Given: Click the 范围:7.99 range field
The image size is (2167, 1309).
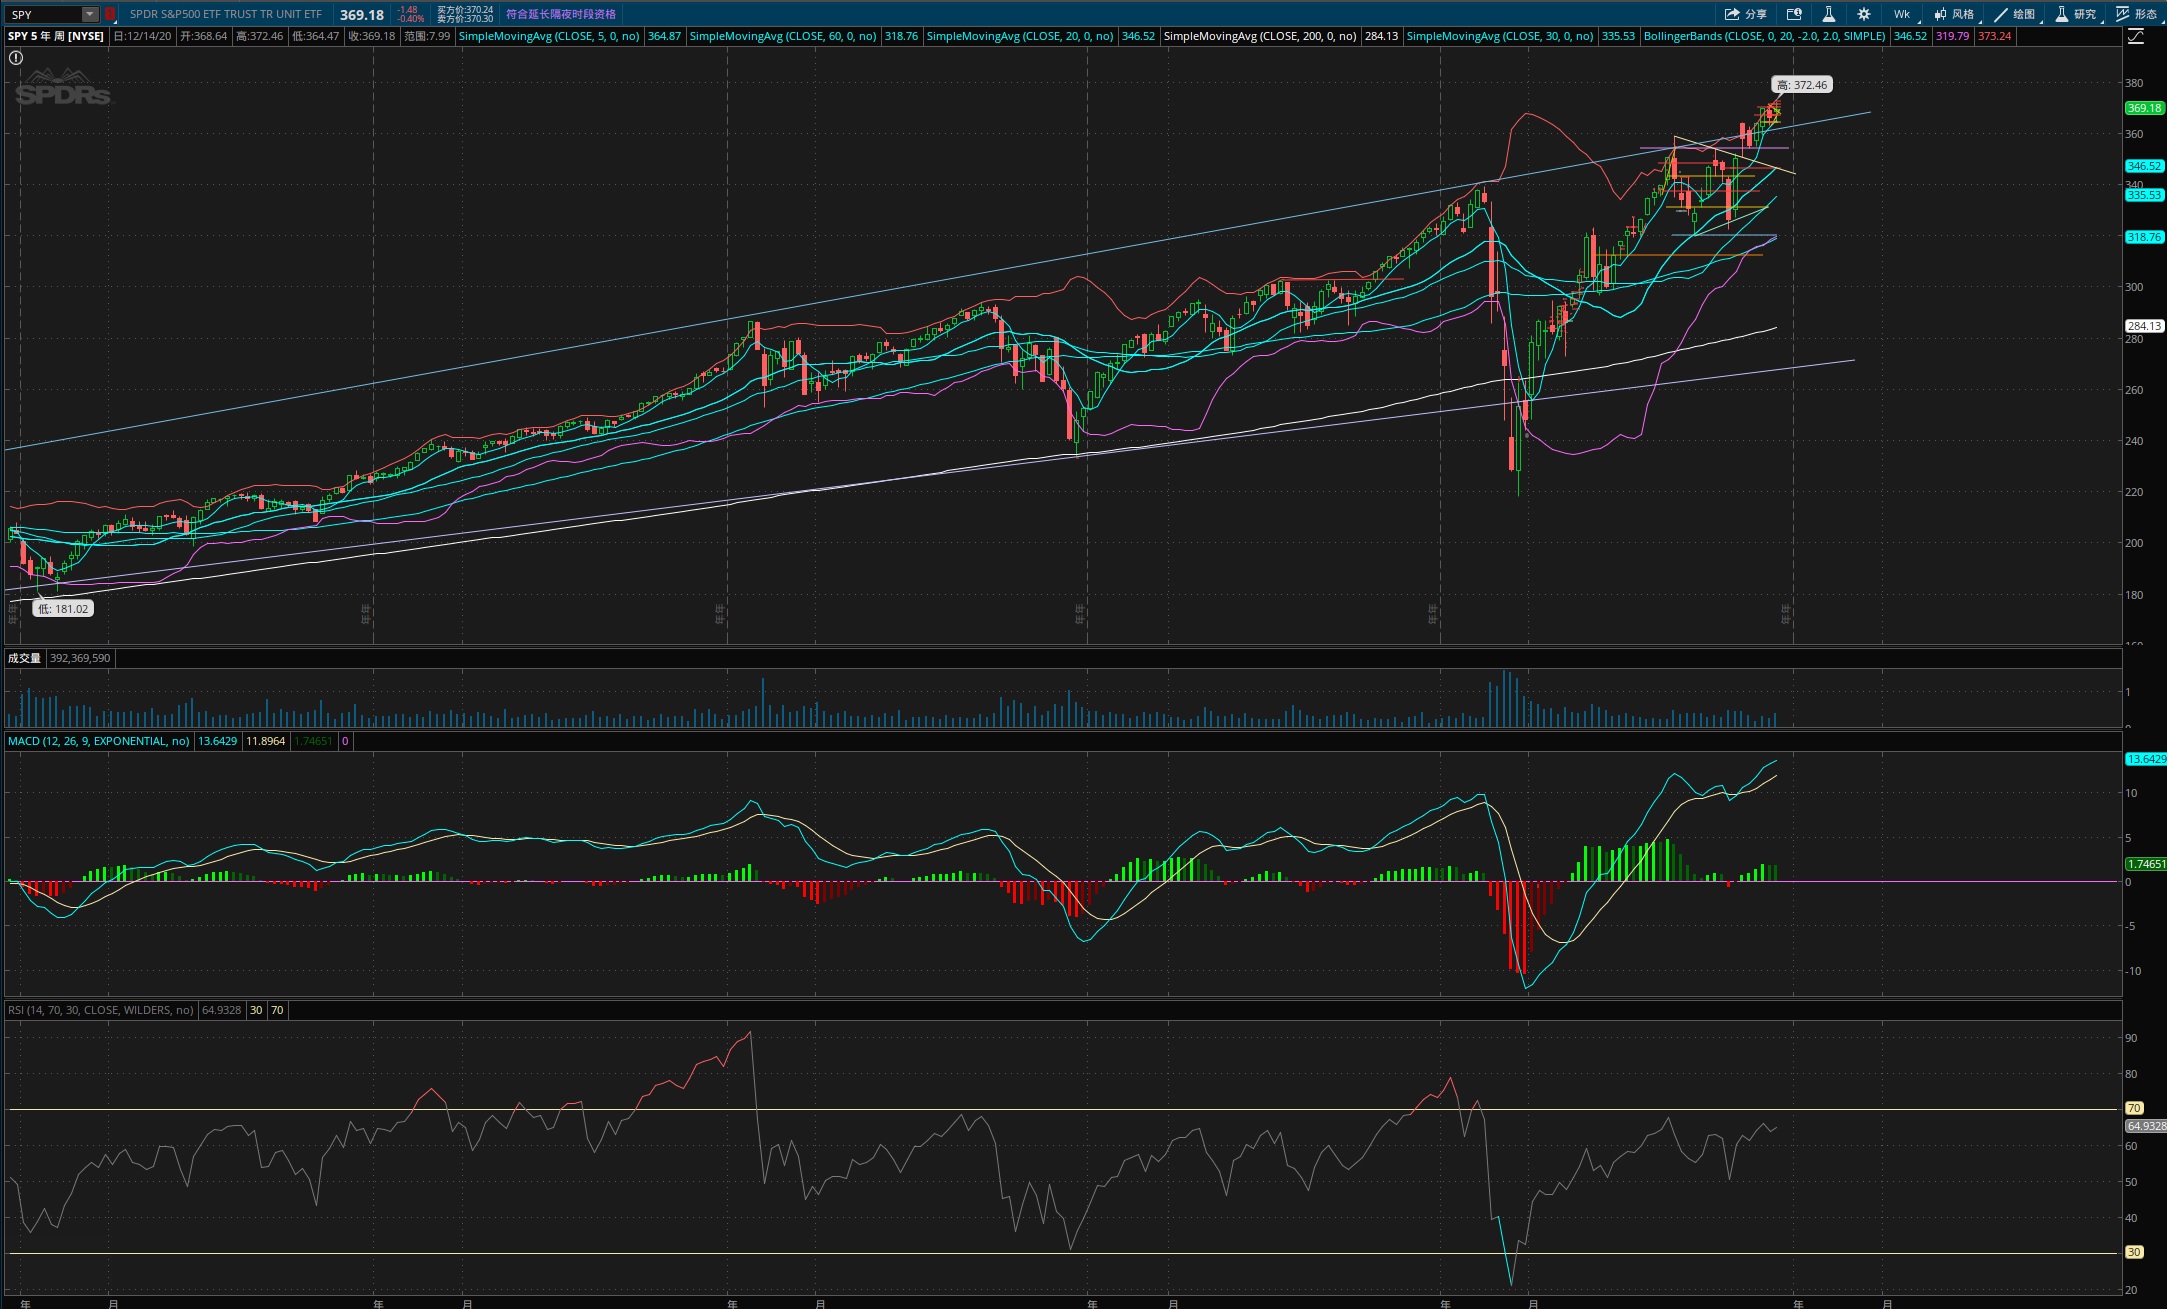Looking at the screenshot, I should [426, 36].
